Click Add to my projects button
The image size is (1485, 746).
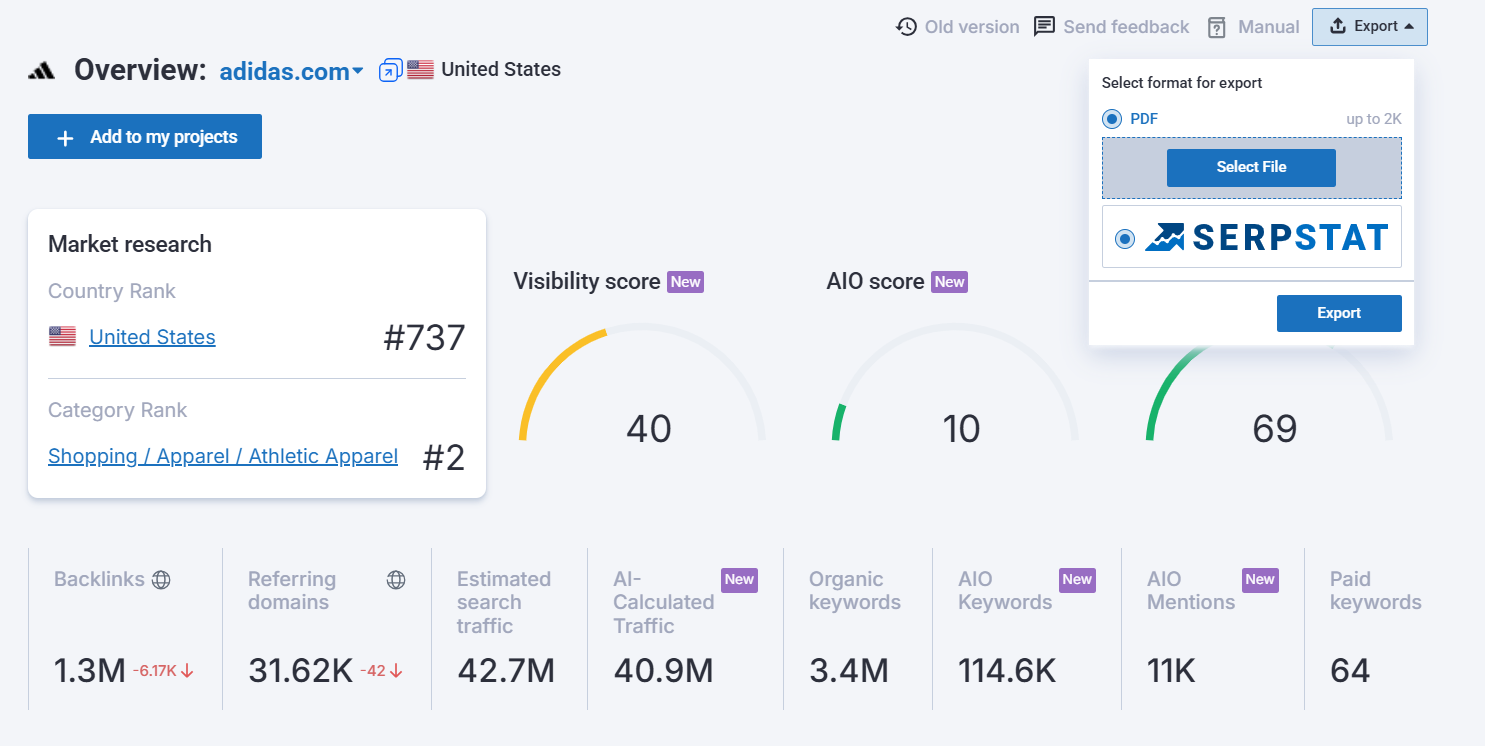coord(145,137)
